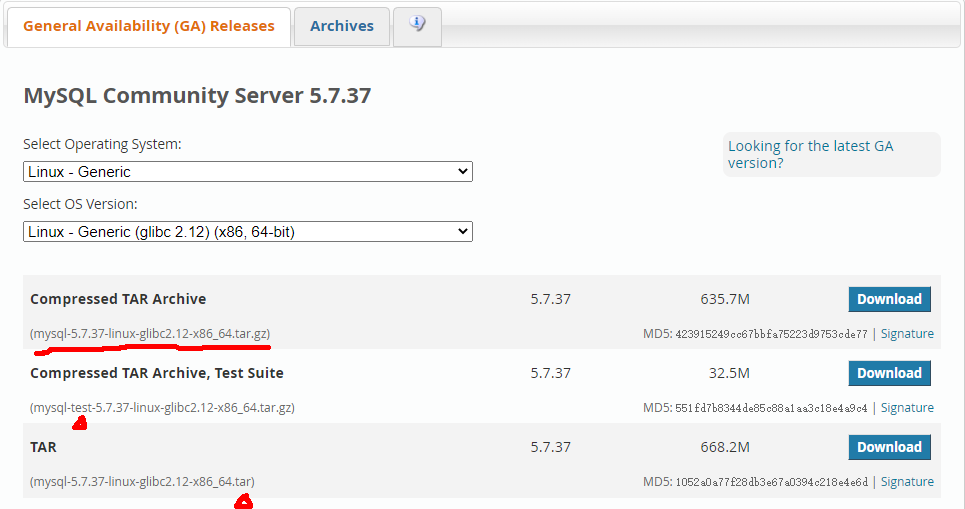Open the Select OS Version dropdown
This screenshot has width=965, height=509.
point(247,231)
